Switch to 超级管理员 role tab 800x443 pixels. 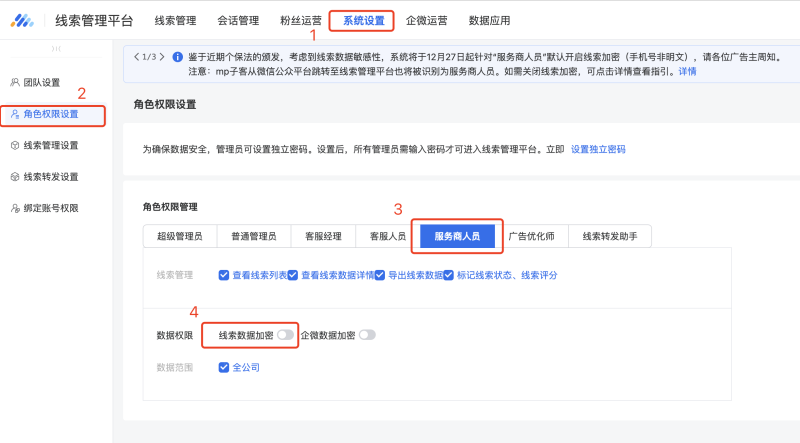tap(180, 236)
